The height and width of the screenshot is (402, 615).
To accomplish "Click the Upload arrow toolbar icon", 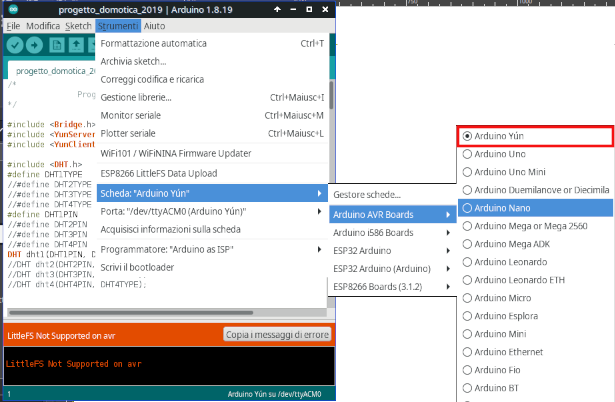I will (x=35, y=45).
